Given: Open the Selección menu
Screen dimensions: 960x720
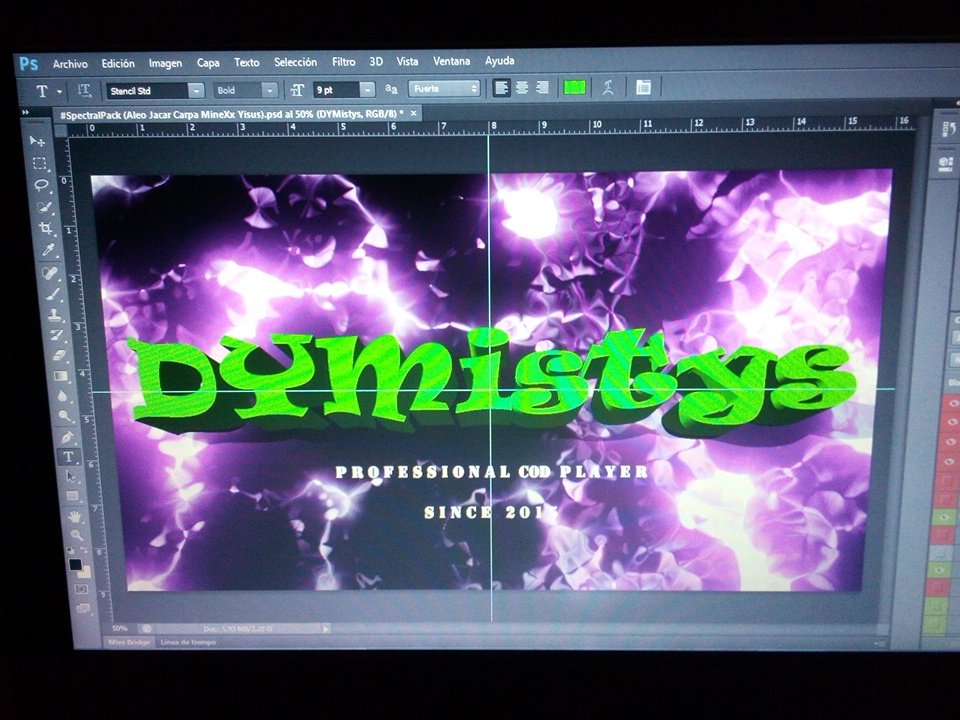Looking at the screenshot, I should [x=296, y=62].
